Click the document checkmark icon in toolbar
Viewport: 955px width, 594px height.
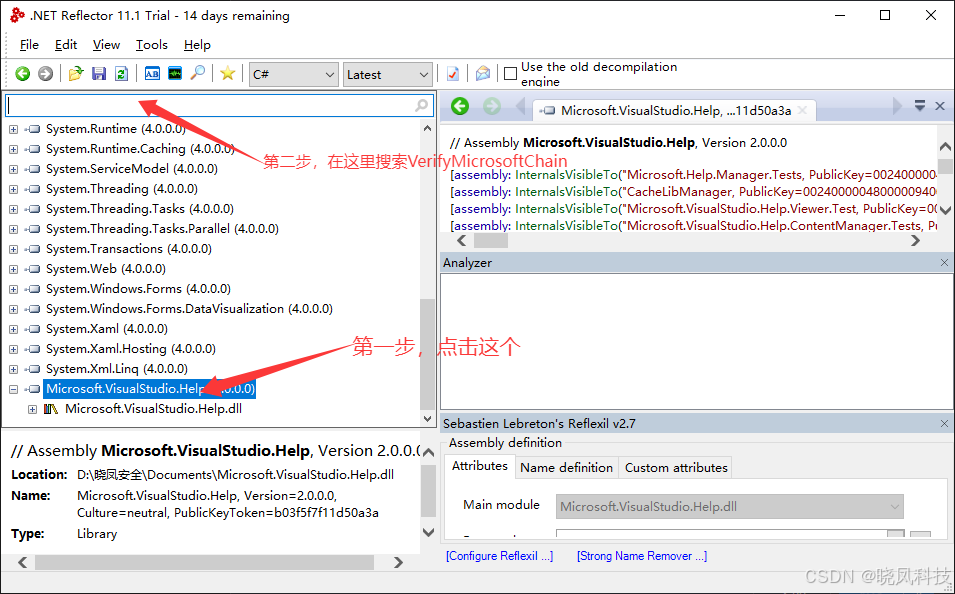[453, 74]
